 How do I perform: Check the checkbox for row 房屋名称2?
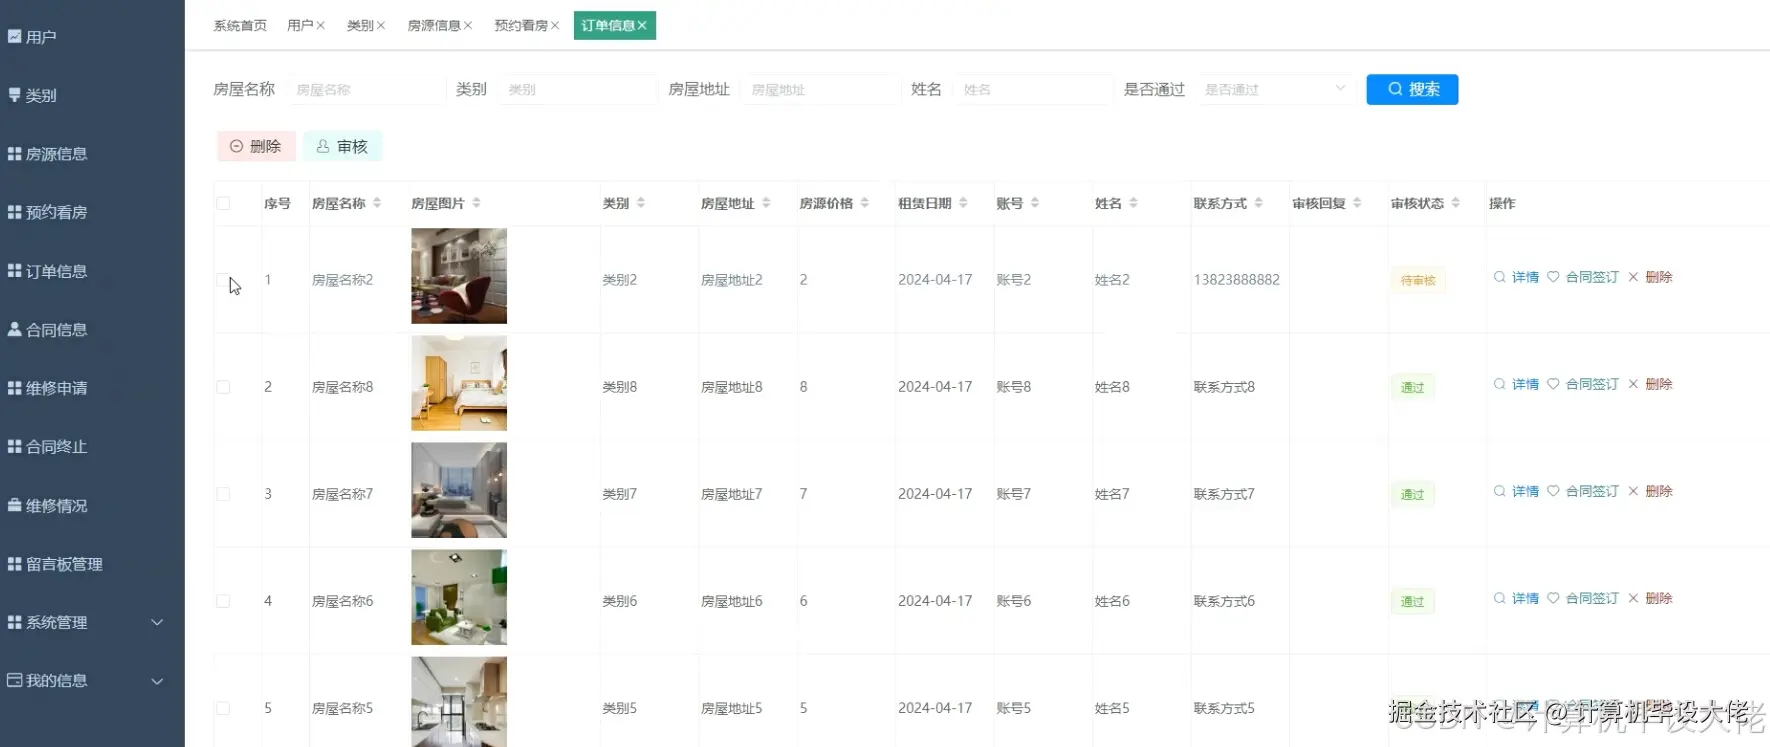pyautogui.click(x=223, y=280)
